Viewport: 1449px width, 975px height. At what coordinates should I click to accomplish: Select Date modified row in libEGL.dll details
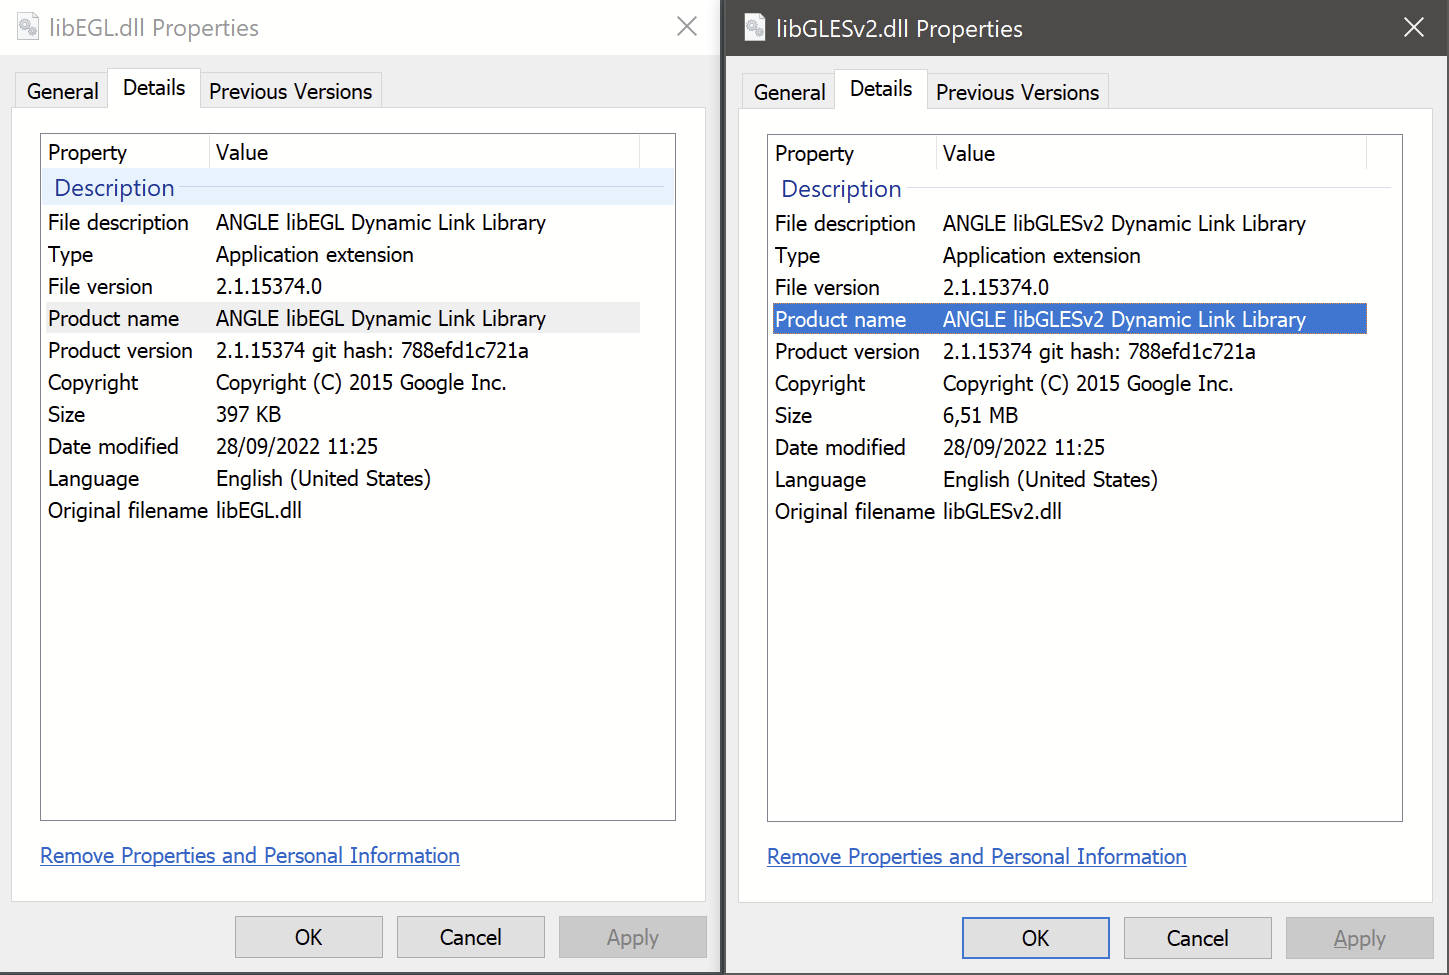342,446
